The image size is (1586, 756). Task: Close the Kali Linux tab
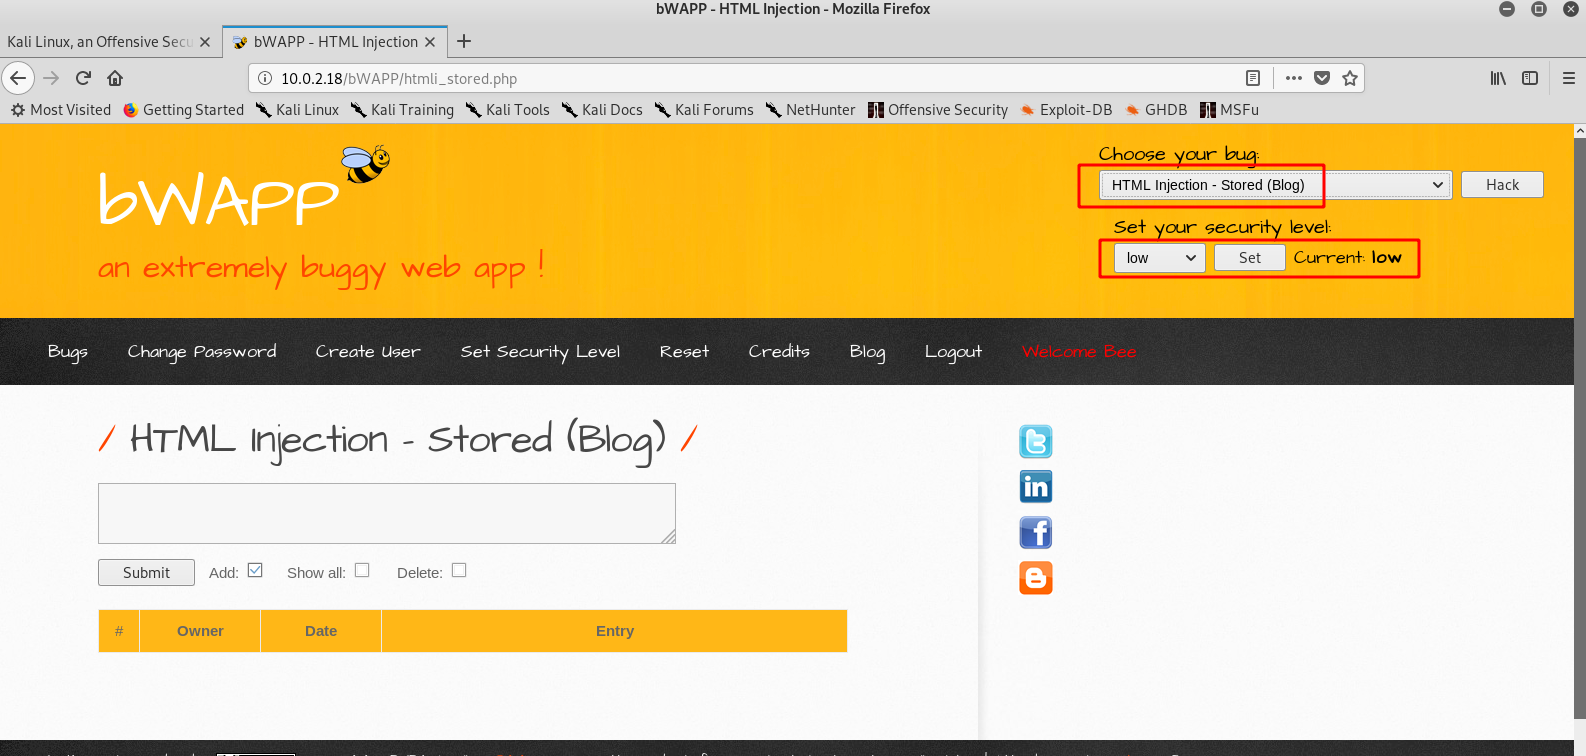pos(205,42)
